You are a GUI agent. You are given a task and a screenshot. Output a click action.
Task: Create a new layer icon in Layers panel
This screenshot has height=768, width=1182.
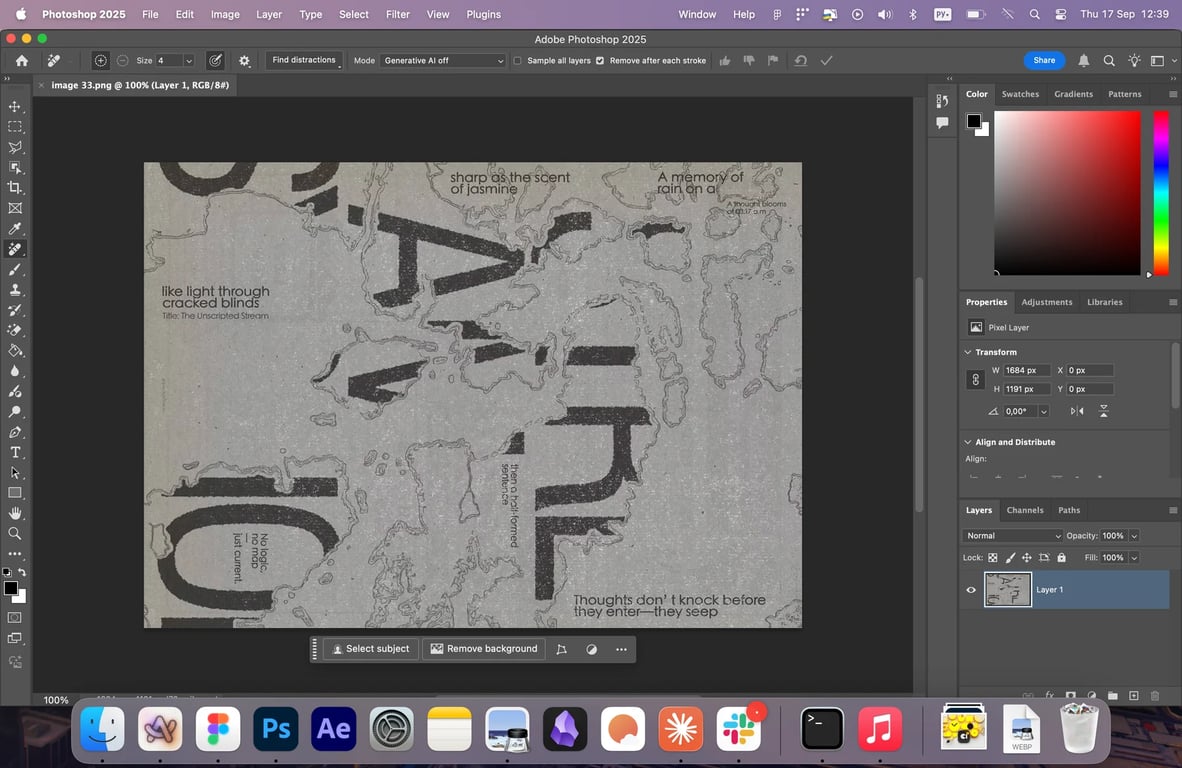(x=1134, y=696)
